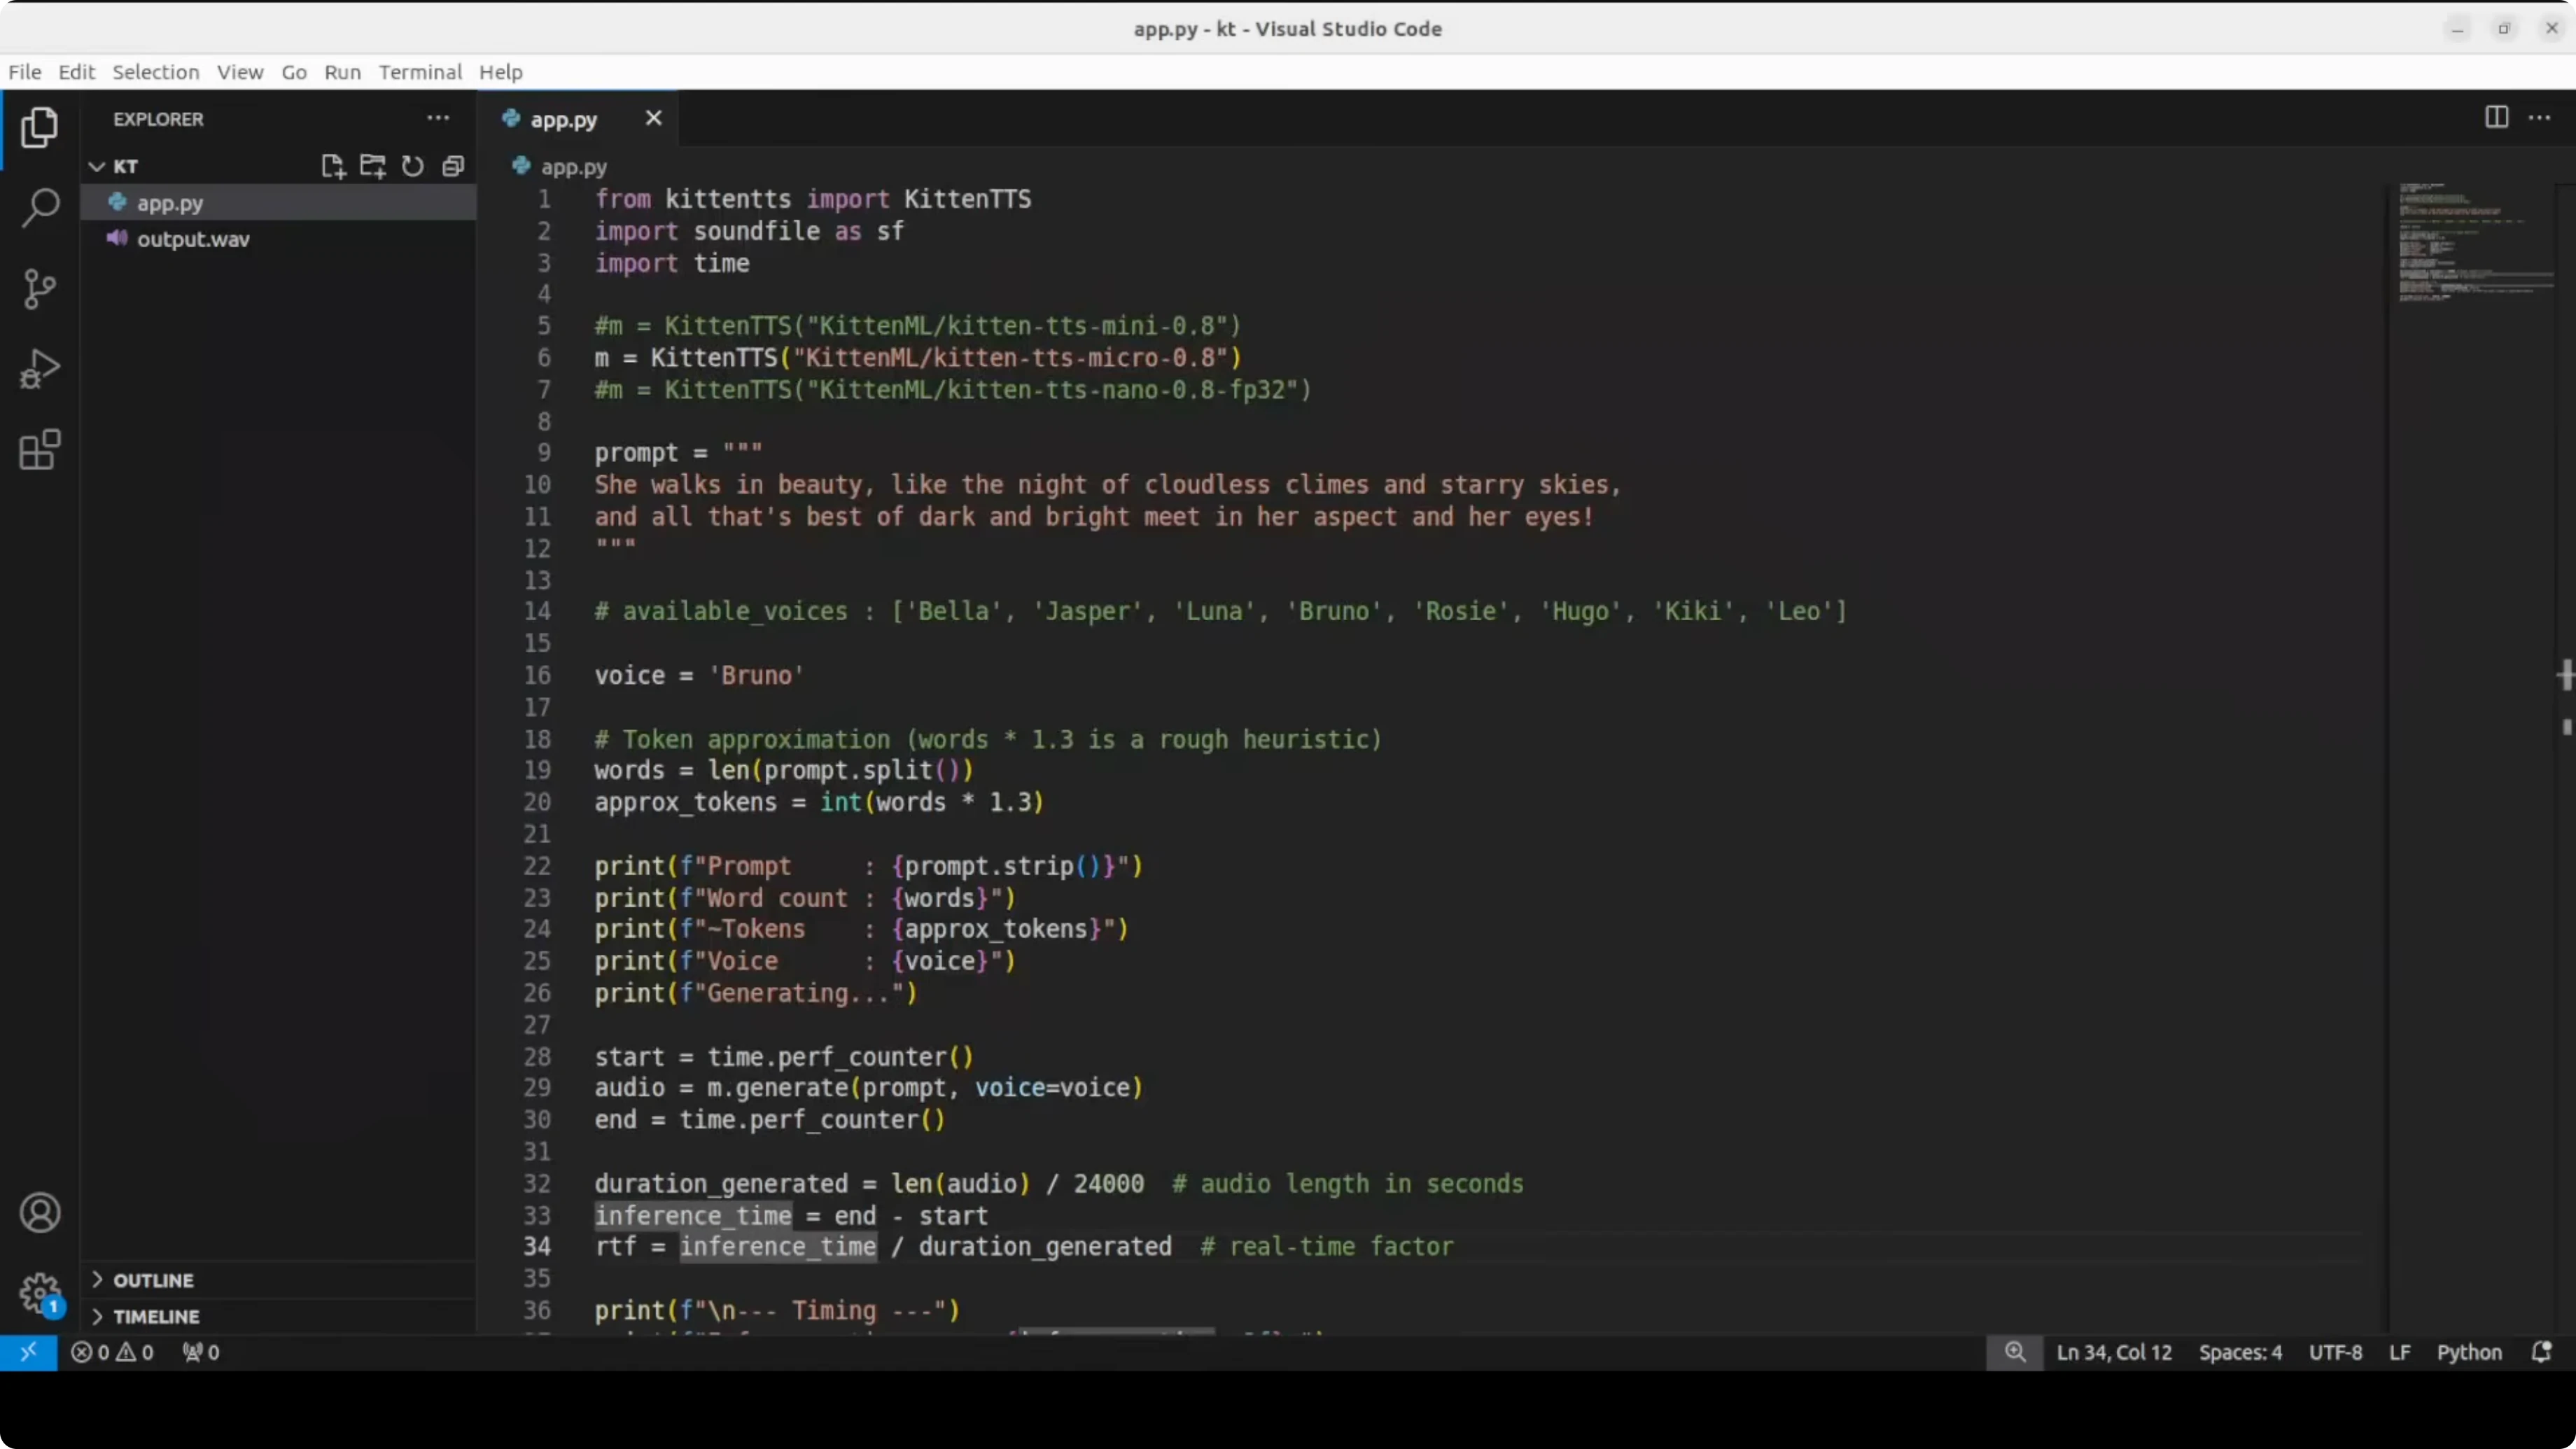
Task: Open the Manage gear menu
Action: [x=40, y=1293]
